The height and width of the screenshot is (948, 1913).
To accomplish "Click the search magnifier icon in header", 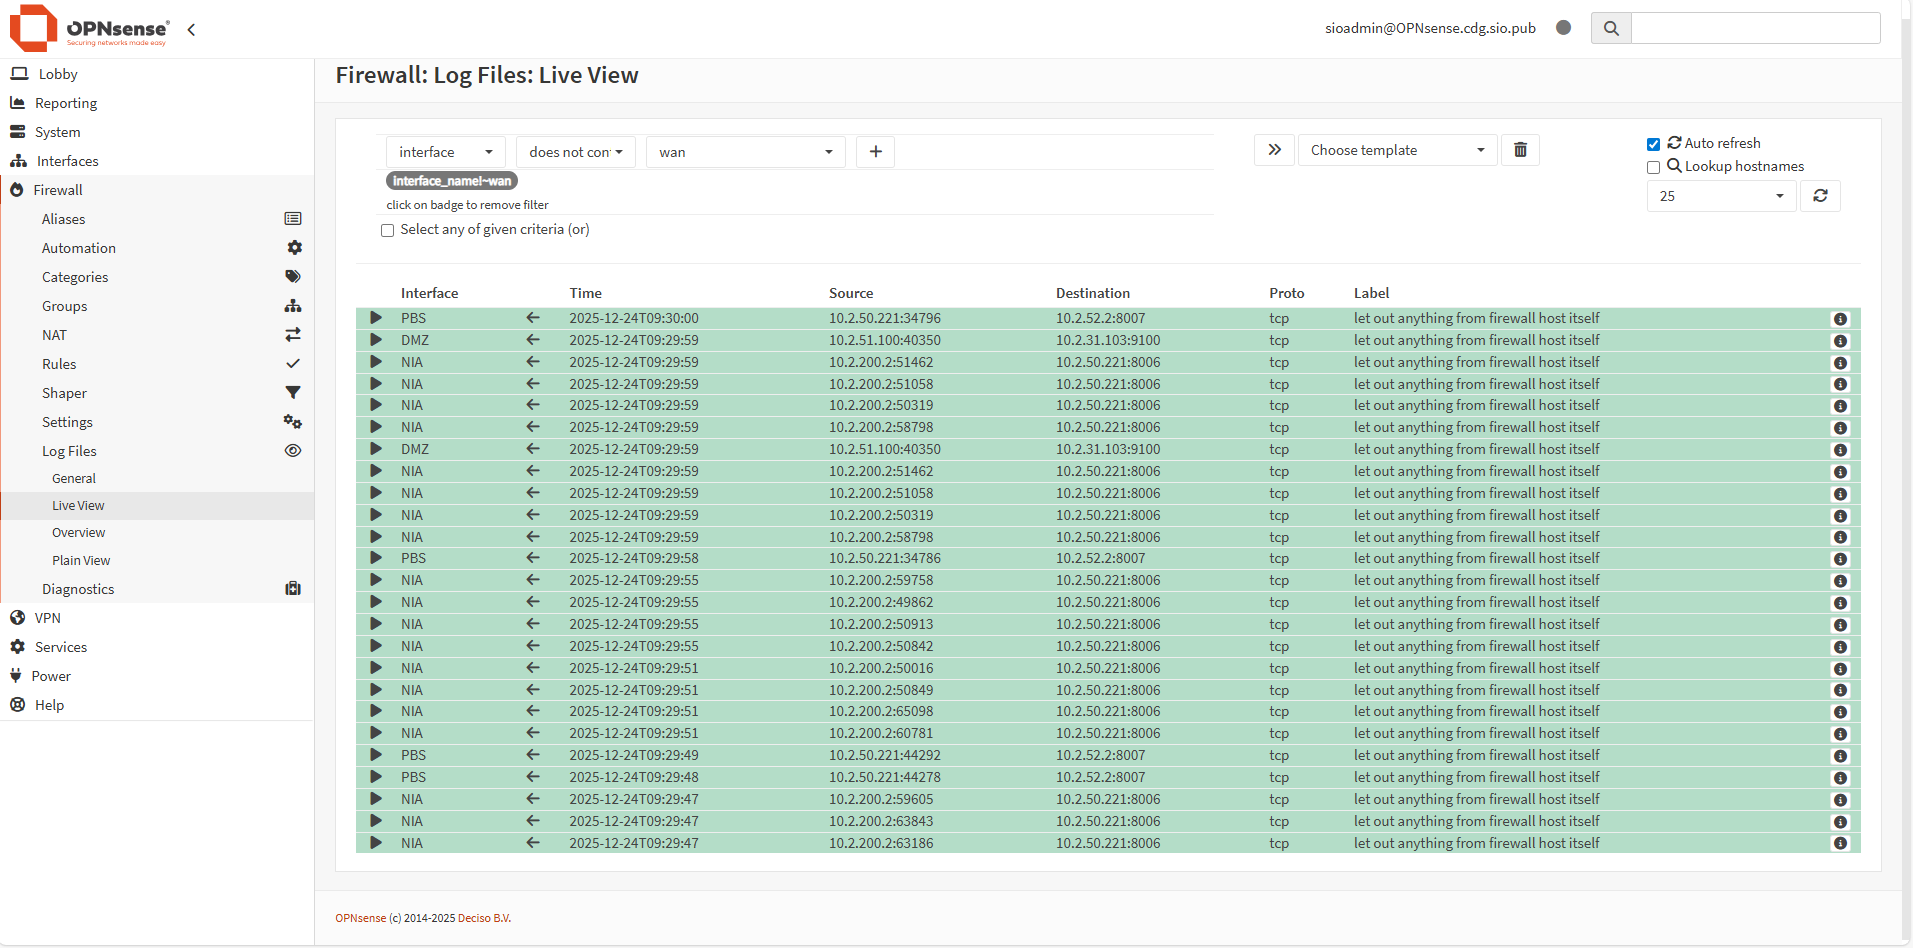I will (1611, 28).
